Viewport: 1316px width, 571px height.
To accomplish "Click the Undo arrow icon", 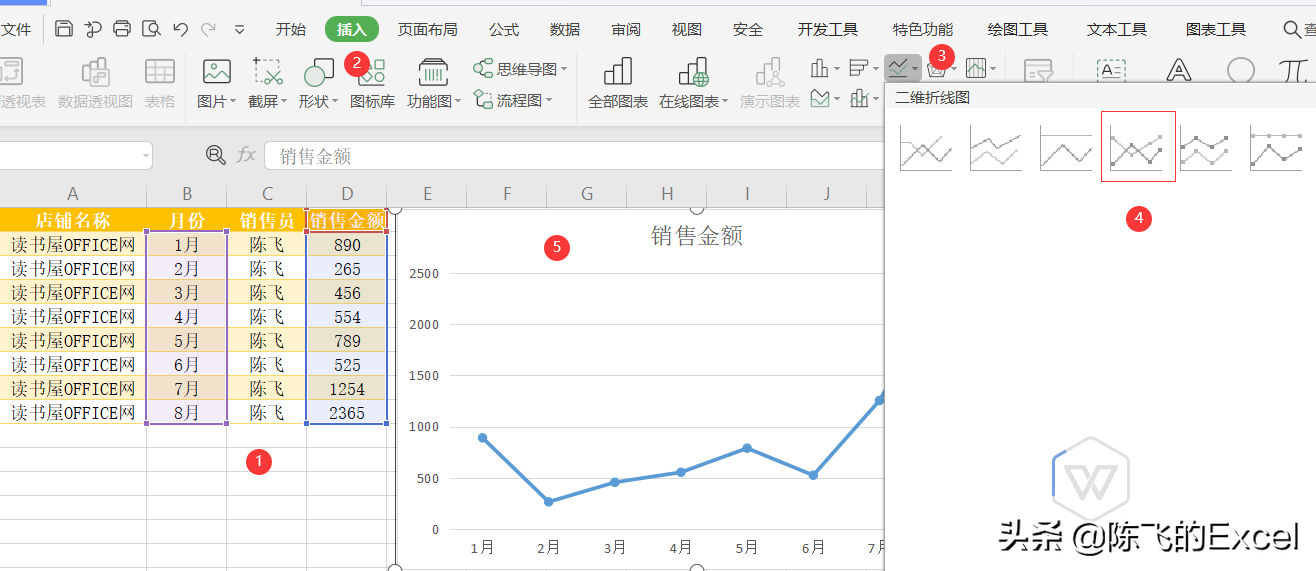I will pos(180,29).
